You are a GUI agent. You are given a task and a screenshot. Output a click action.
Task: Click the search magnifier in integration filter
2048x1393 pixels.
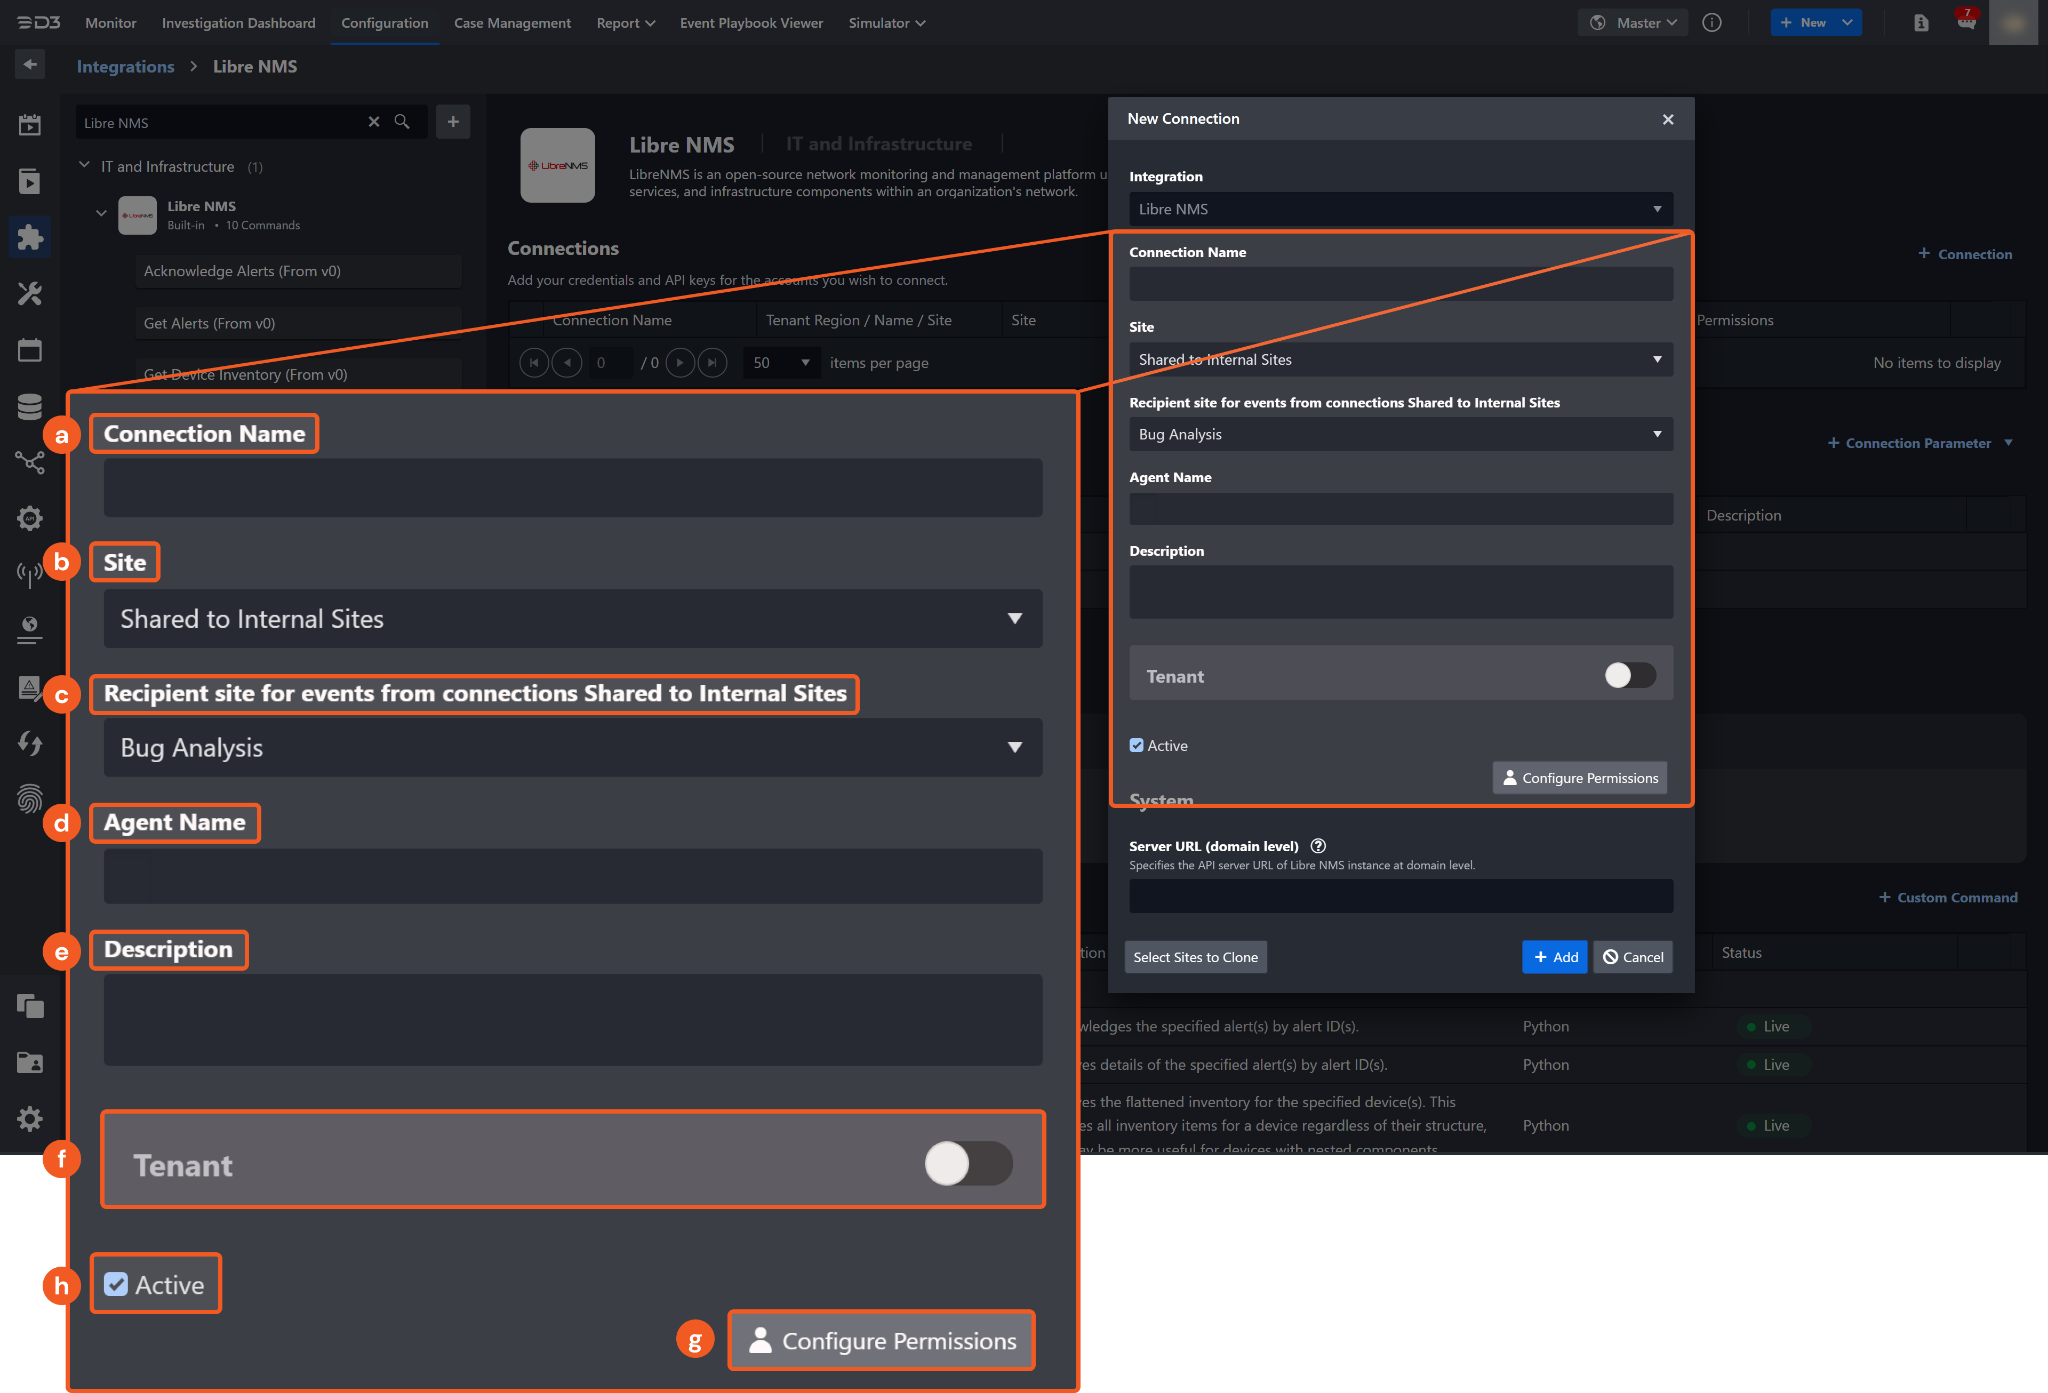(402, 122)
